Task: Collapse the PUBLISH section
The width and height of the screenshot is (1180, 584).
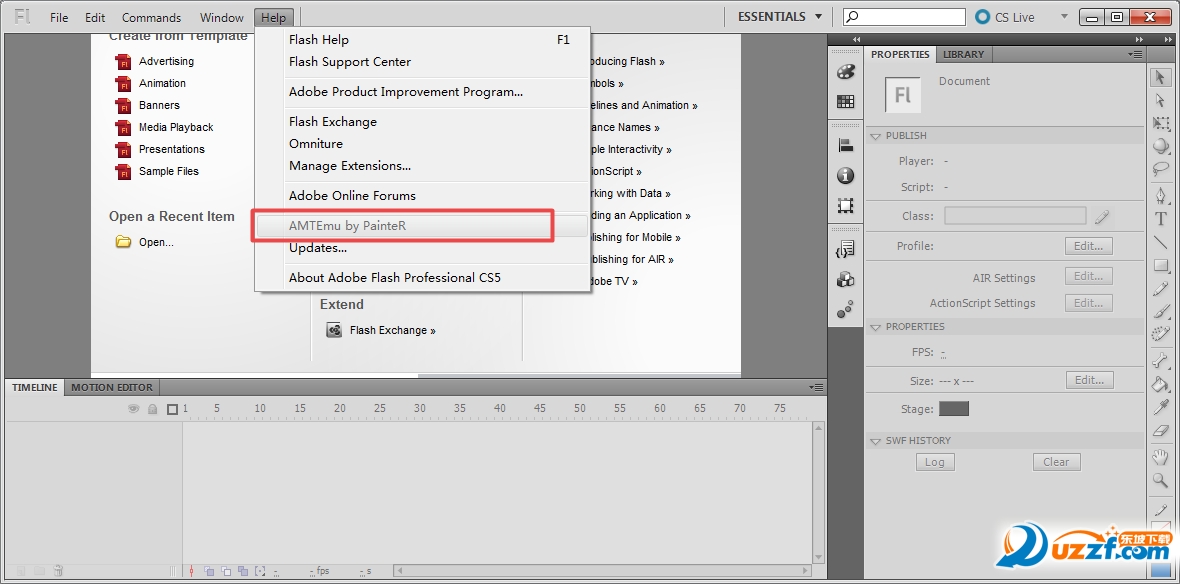Action: click(x=875, y=136)
